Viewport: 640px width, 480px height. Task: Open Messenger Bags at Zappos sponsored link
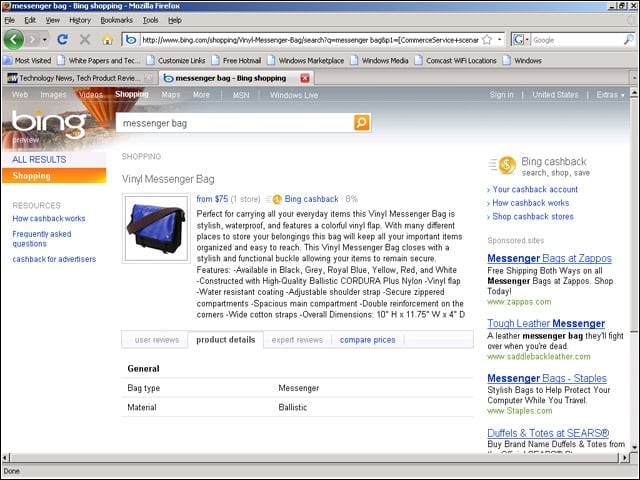pyautogui.click(x=549, y=258)
